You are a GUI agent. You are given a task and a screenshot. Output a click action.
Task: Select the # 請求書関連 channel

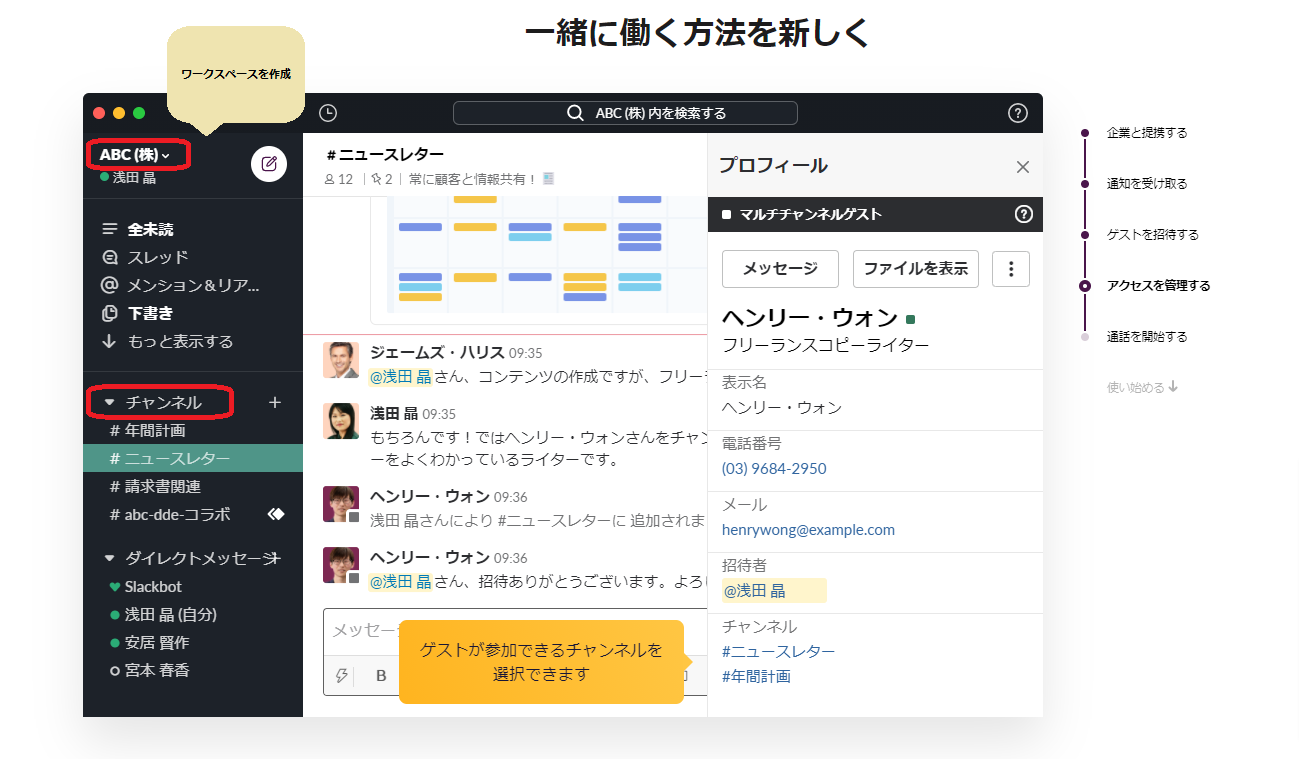click(x=192, y=486)
